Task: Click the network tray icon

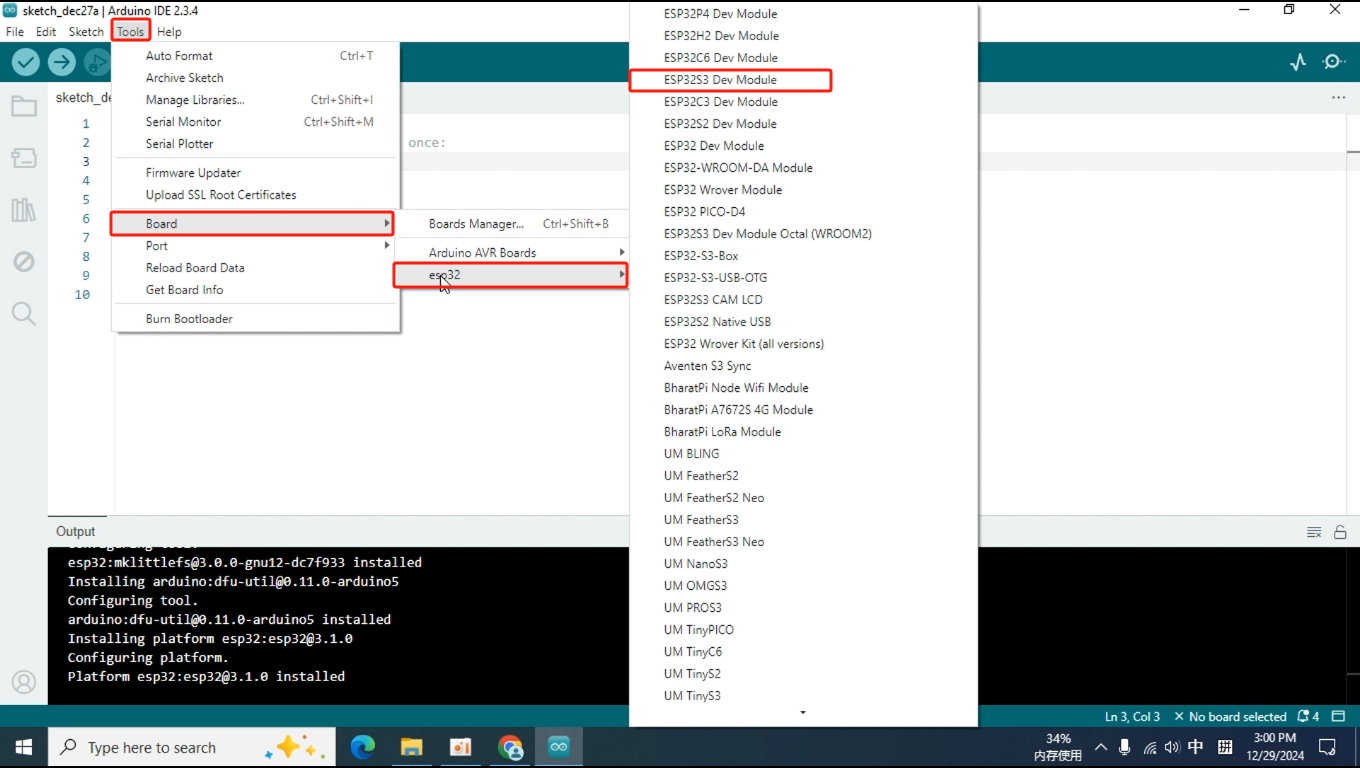Action: [x=1149, y=747]
